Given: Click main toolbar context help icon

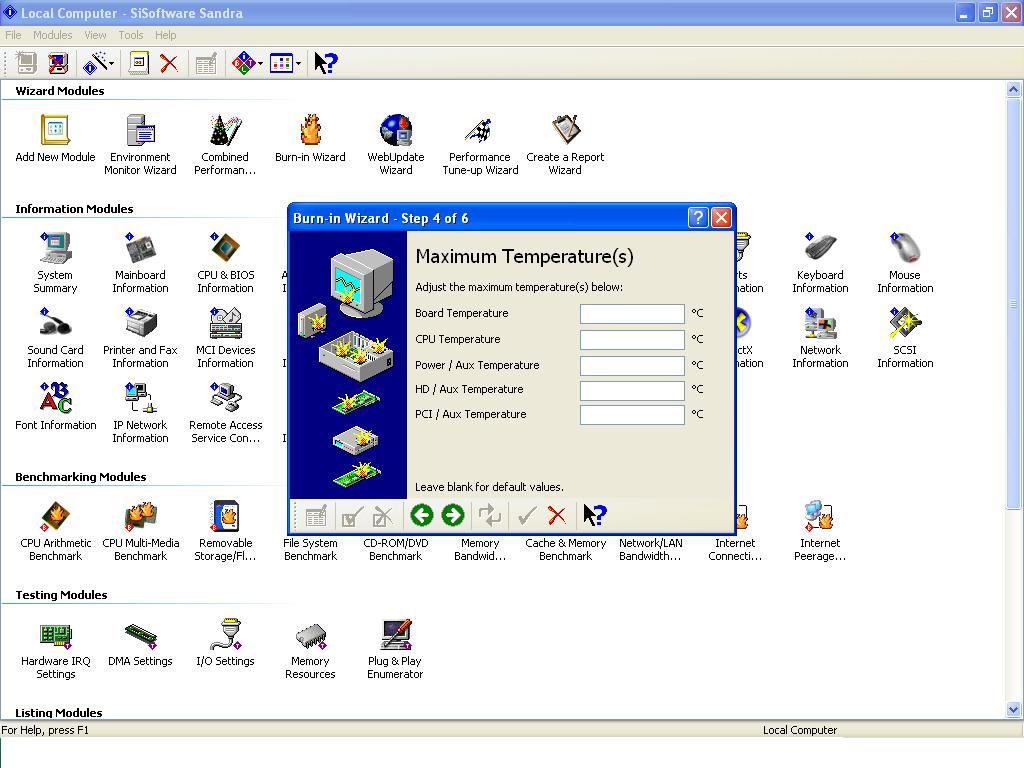Looking at the screenshot, I should [325, 63].
